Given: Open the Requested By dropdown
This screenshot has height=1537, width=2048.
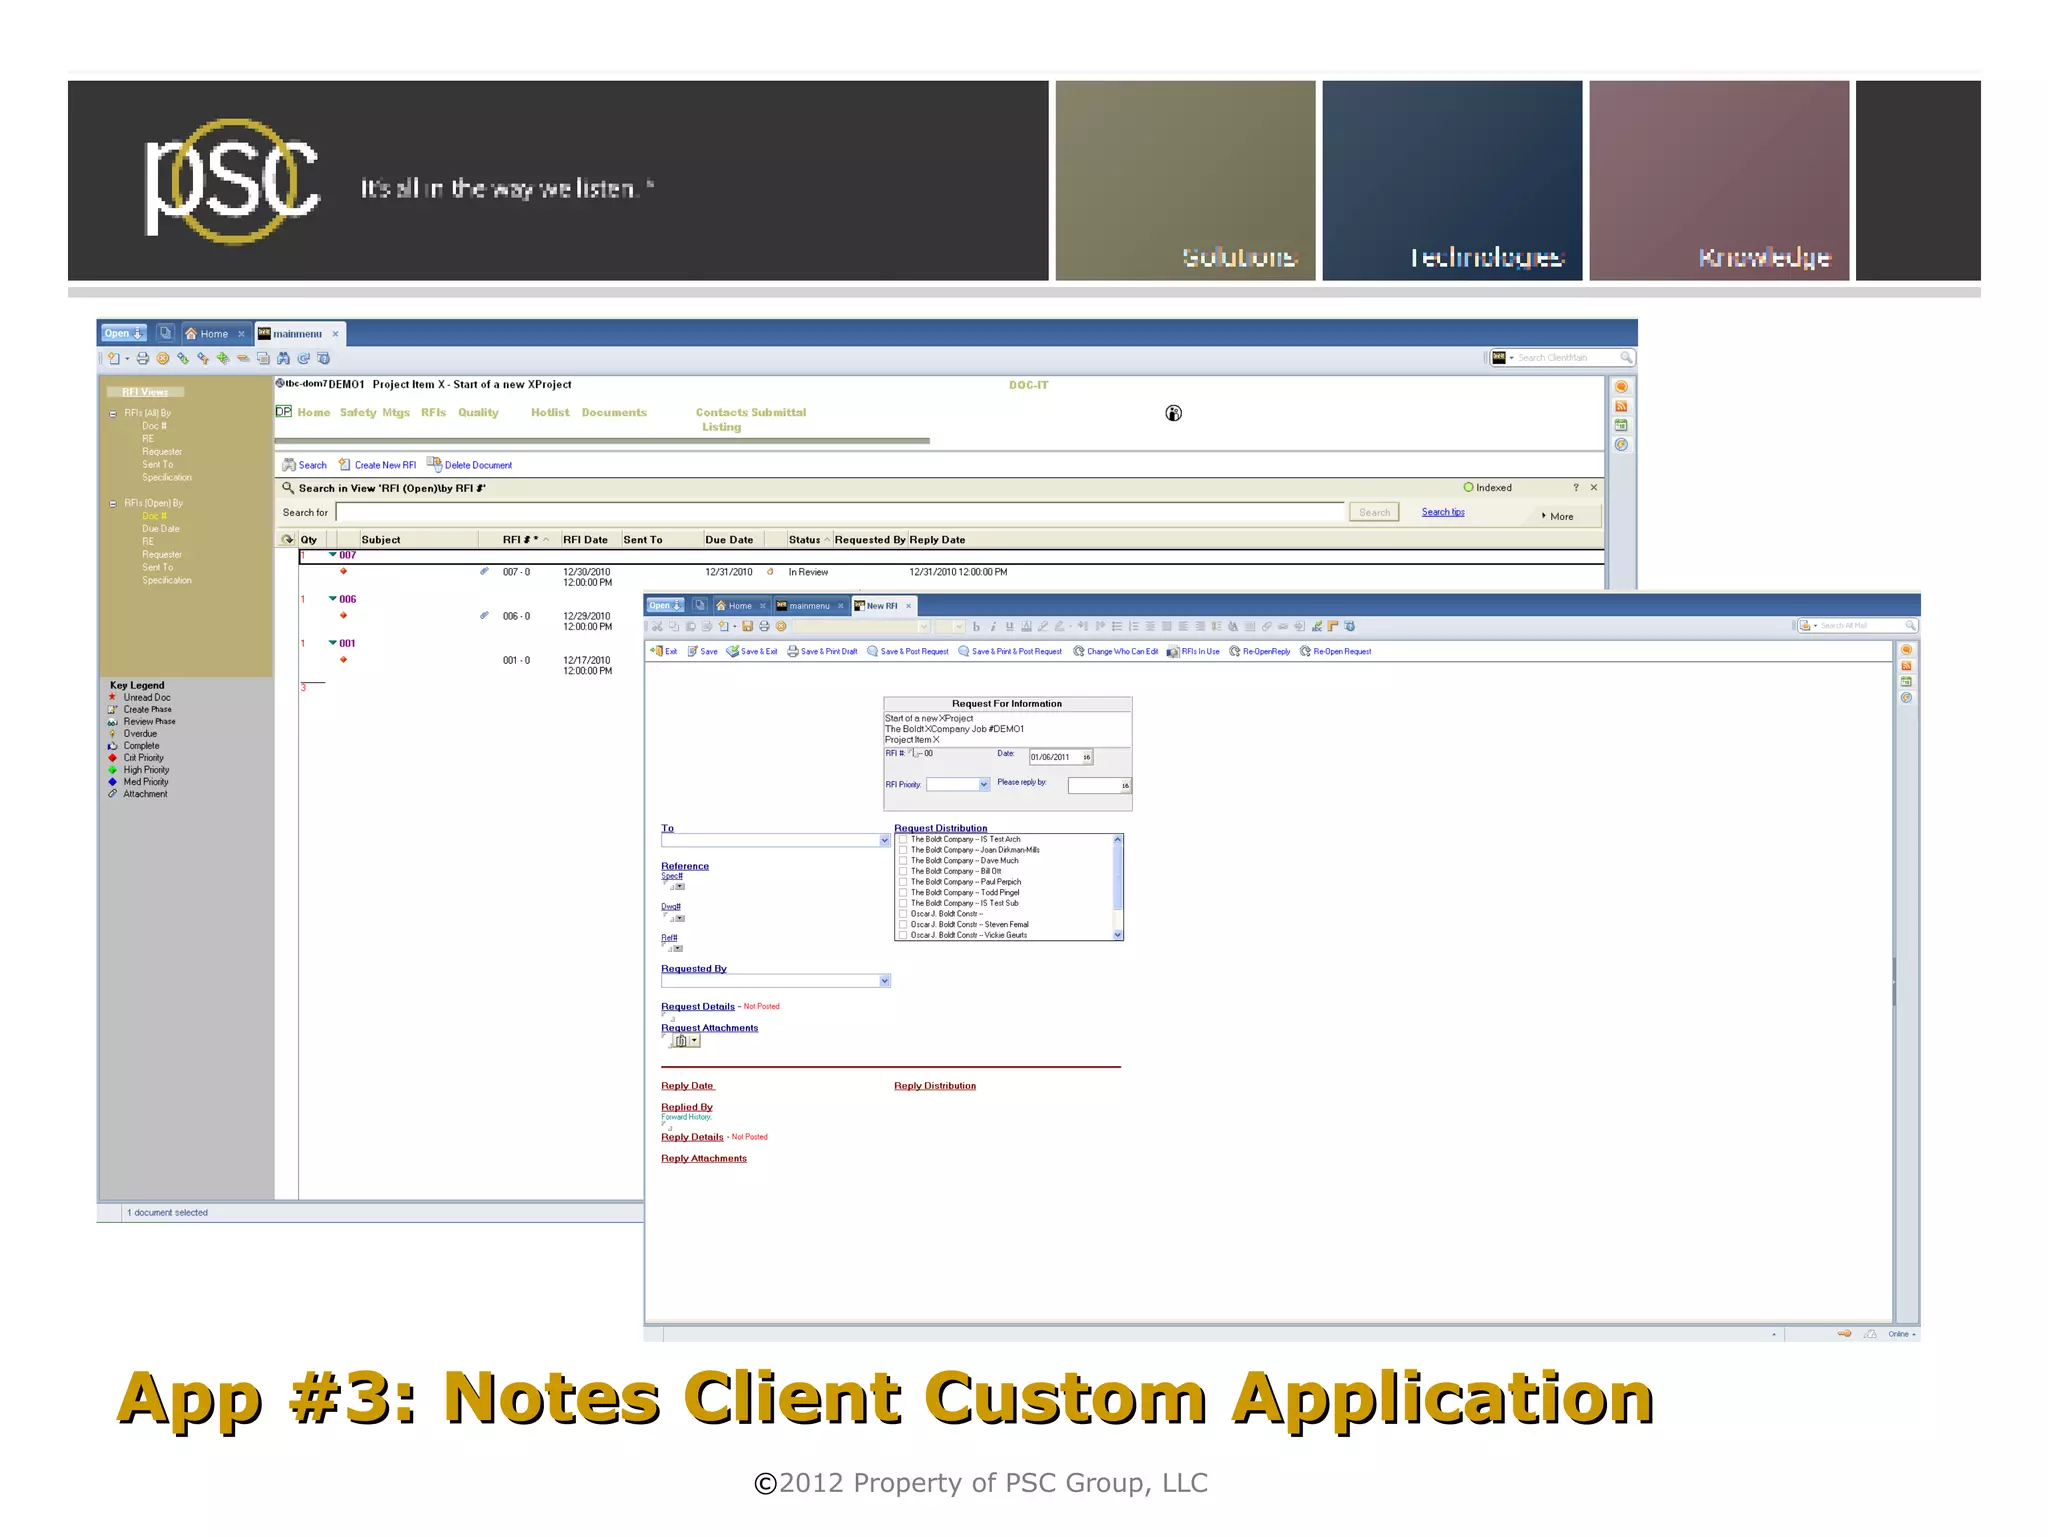Looking at the screenshot, I should (884, 981).
